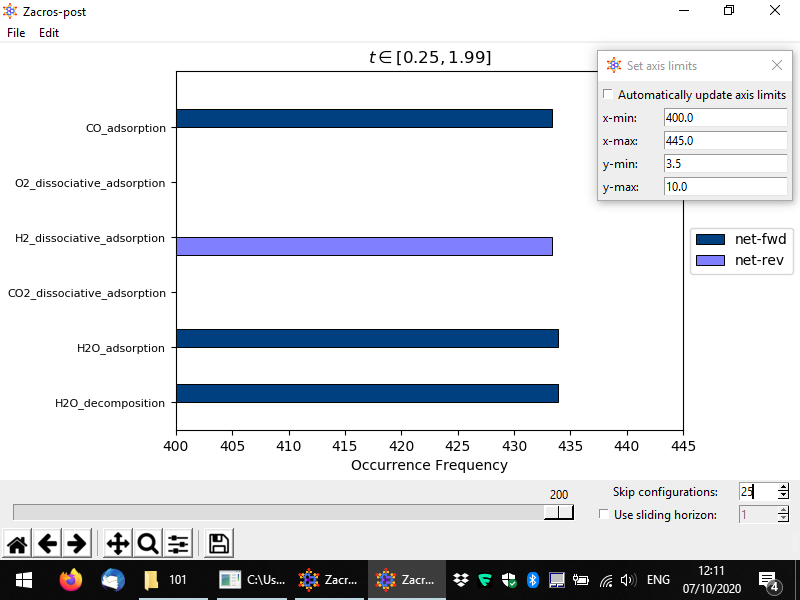This screenshot has width=800, height=600.
Task: Enable automatically update axis limits
Action: 608,95
